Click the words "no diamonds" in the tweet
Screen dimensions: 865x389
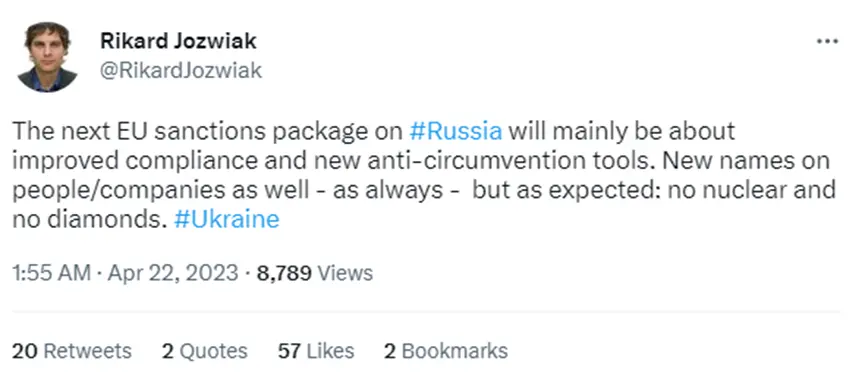coord(89,220)
